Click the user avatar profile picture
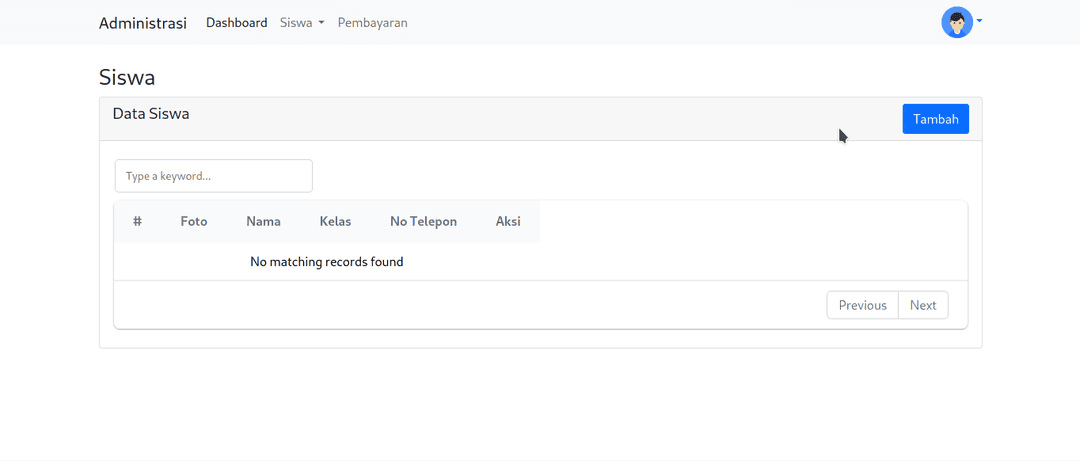This screenshot has width=1080, height=461. pyautogui.click(x=956, y=22)
